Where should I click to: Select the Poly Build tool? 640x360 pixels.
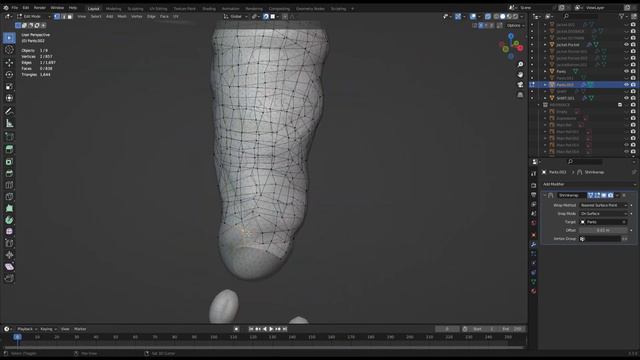tap(9, 209)
